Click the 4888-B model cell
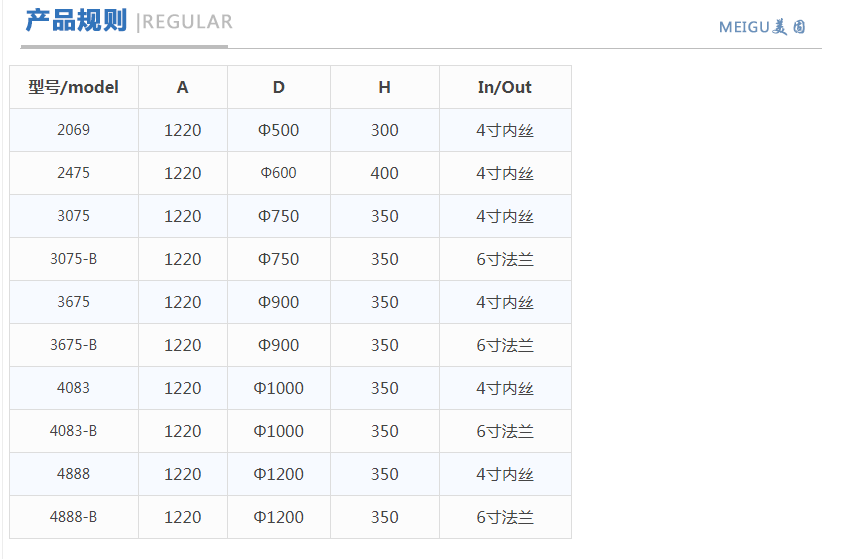 pos(74,517)
